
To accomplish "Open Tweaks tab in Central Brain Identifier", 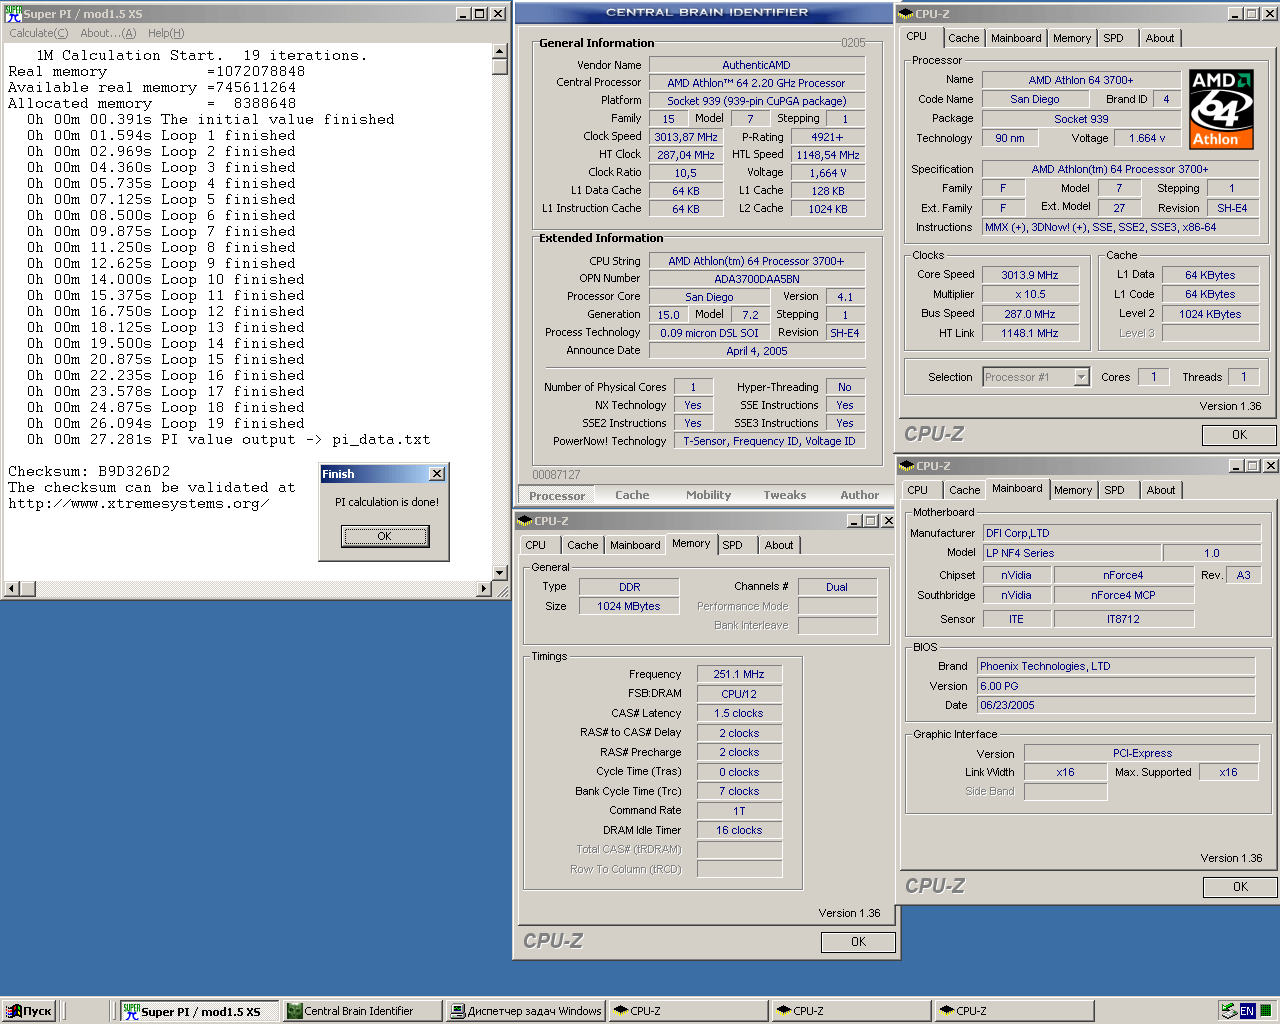I will [785, 495].
